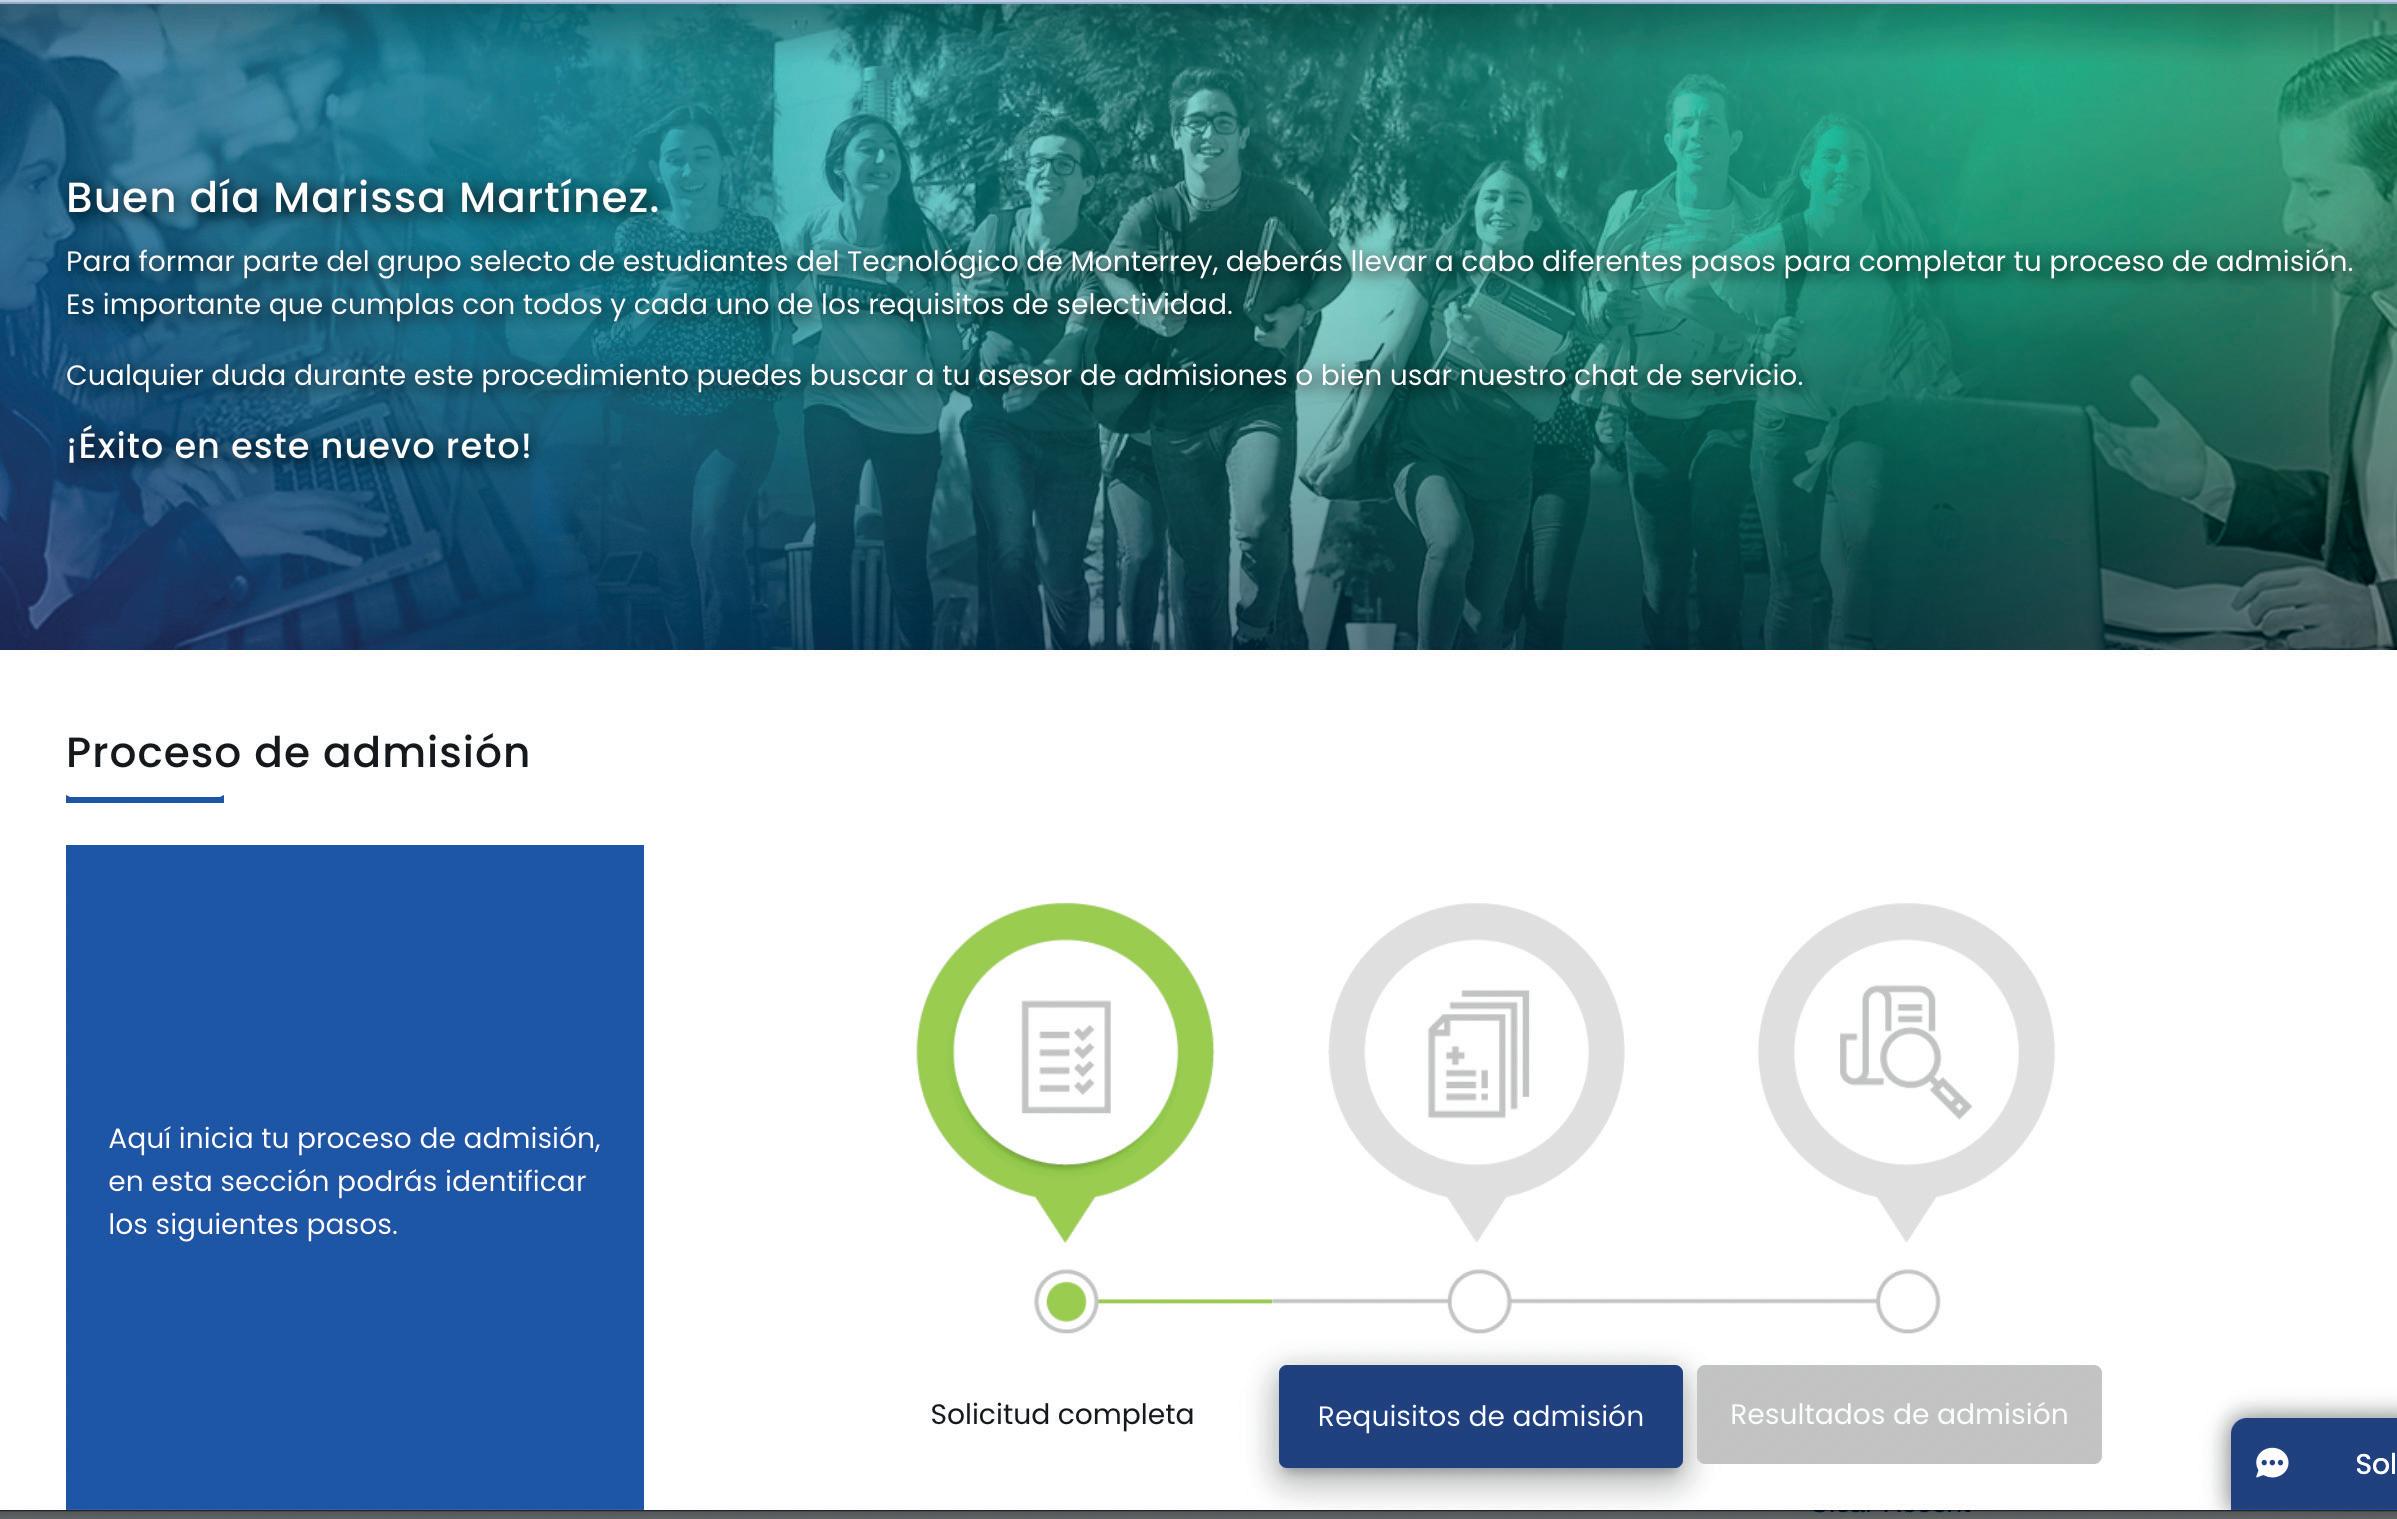Screen dimensions: 2397x1519
Task: Open Requisitos de admisión
Action: point(1480,1416)
